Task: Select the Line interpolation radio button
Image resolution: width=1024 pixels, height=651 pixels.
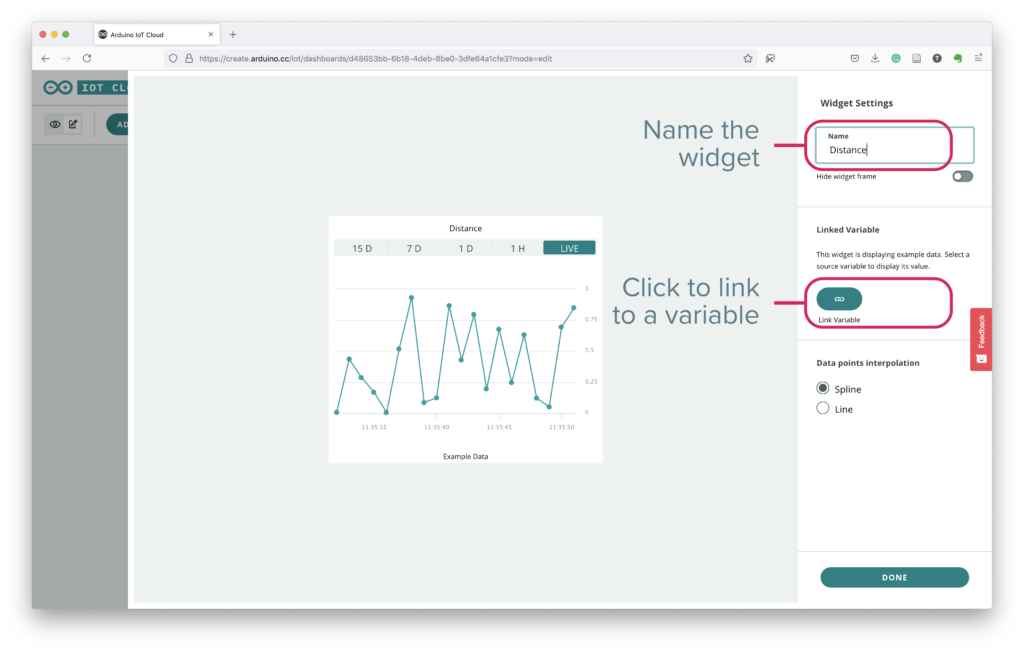Action: (x=823, y=409)
